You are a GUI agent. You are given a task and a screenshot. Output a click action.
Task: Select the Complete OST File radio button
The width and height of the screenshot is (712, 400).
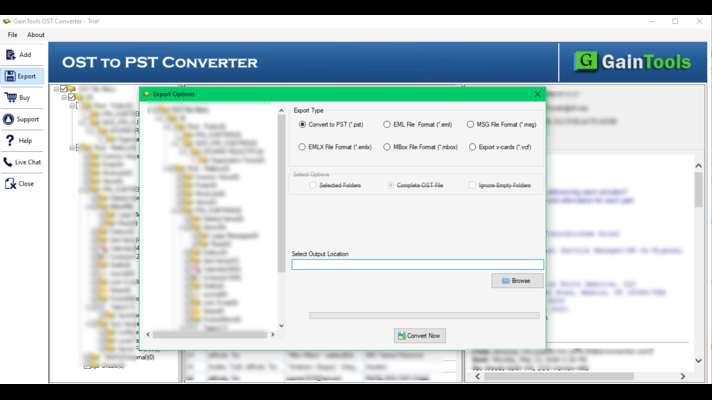[391, 185]
